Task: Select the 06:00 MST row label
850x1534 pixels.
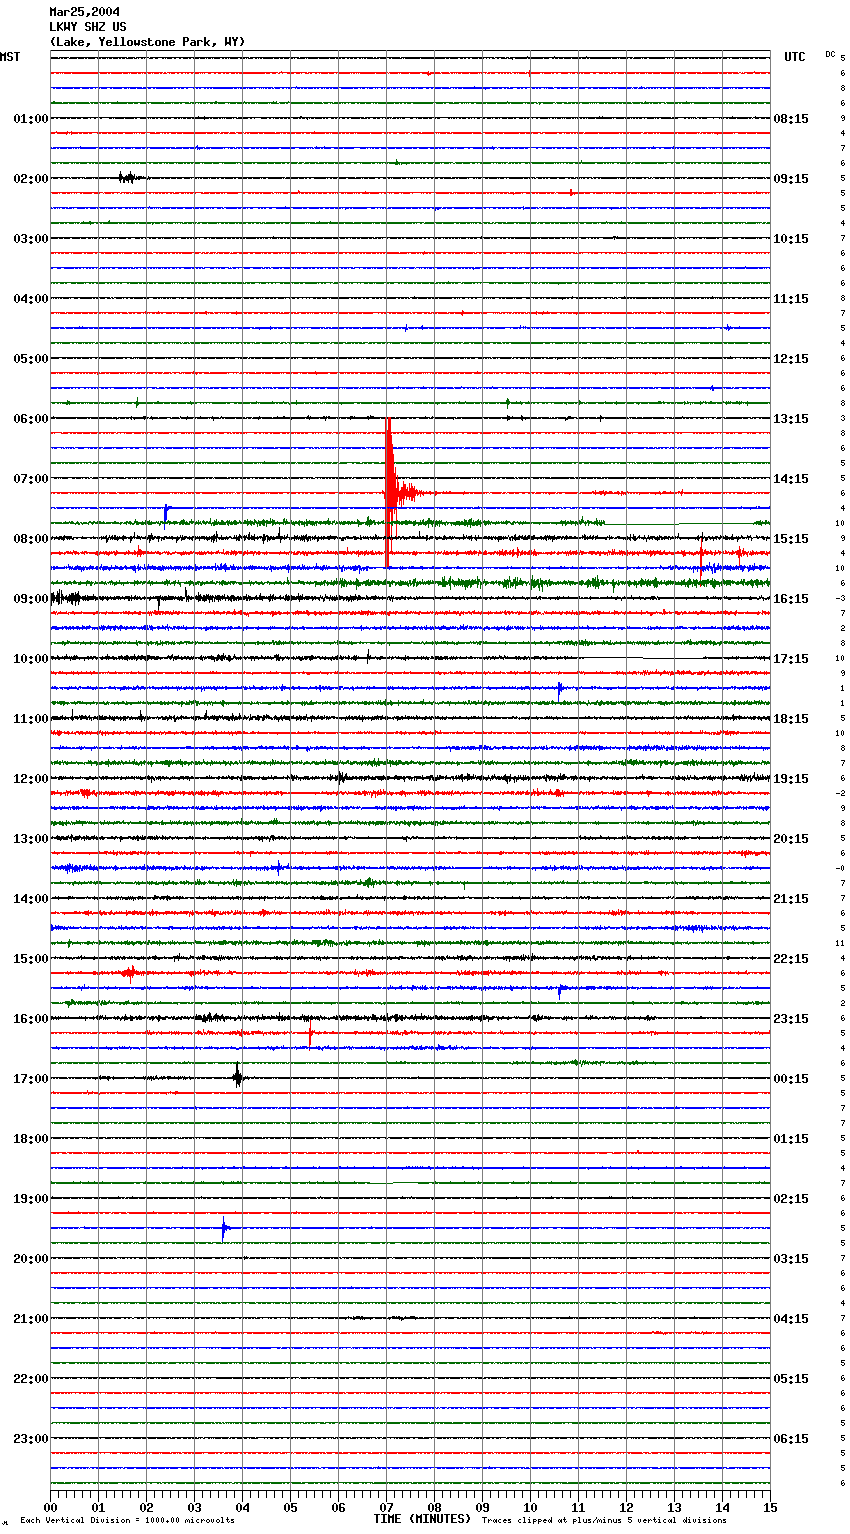Action: (31, 419)
